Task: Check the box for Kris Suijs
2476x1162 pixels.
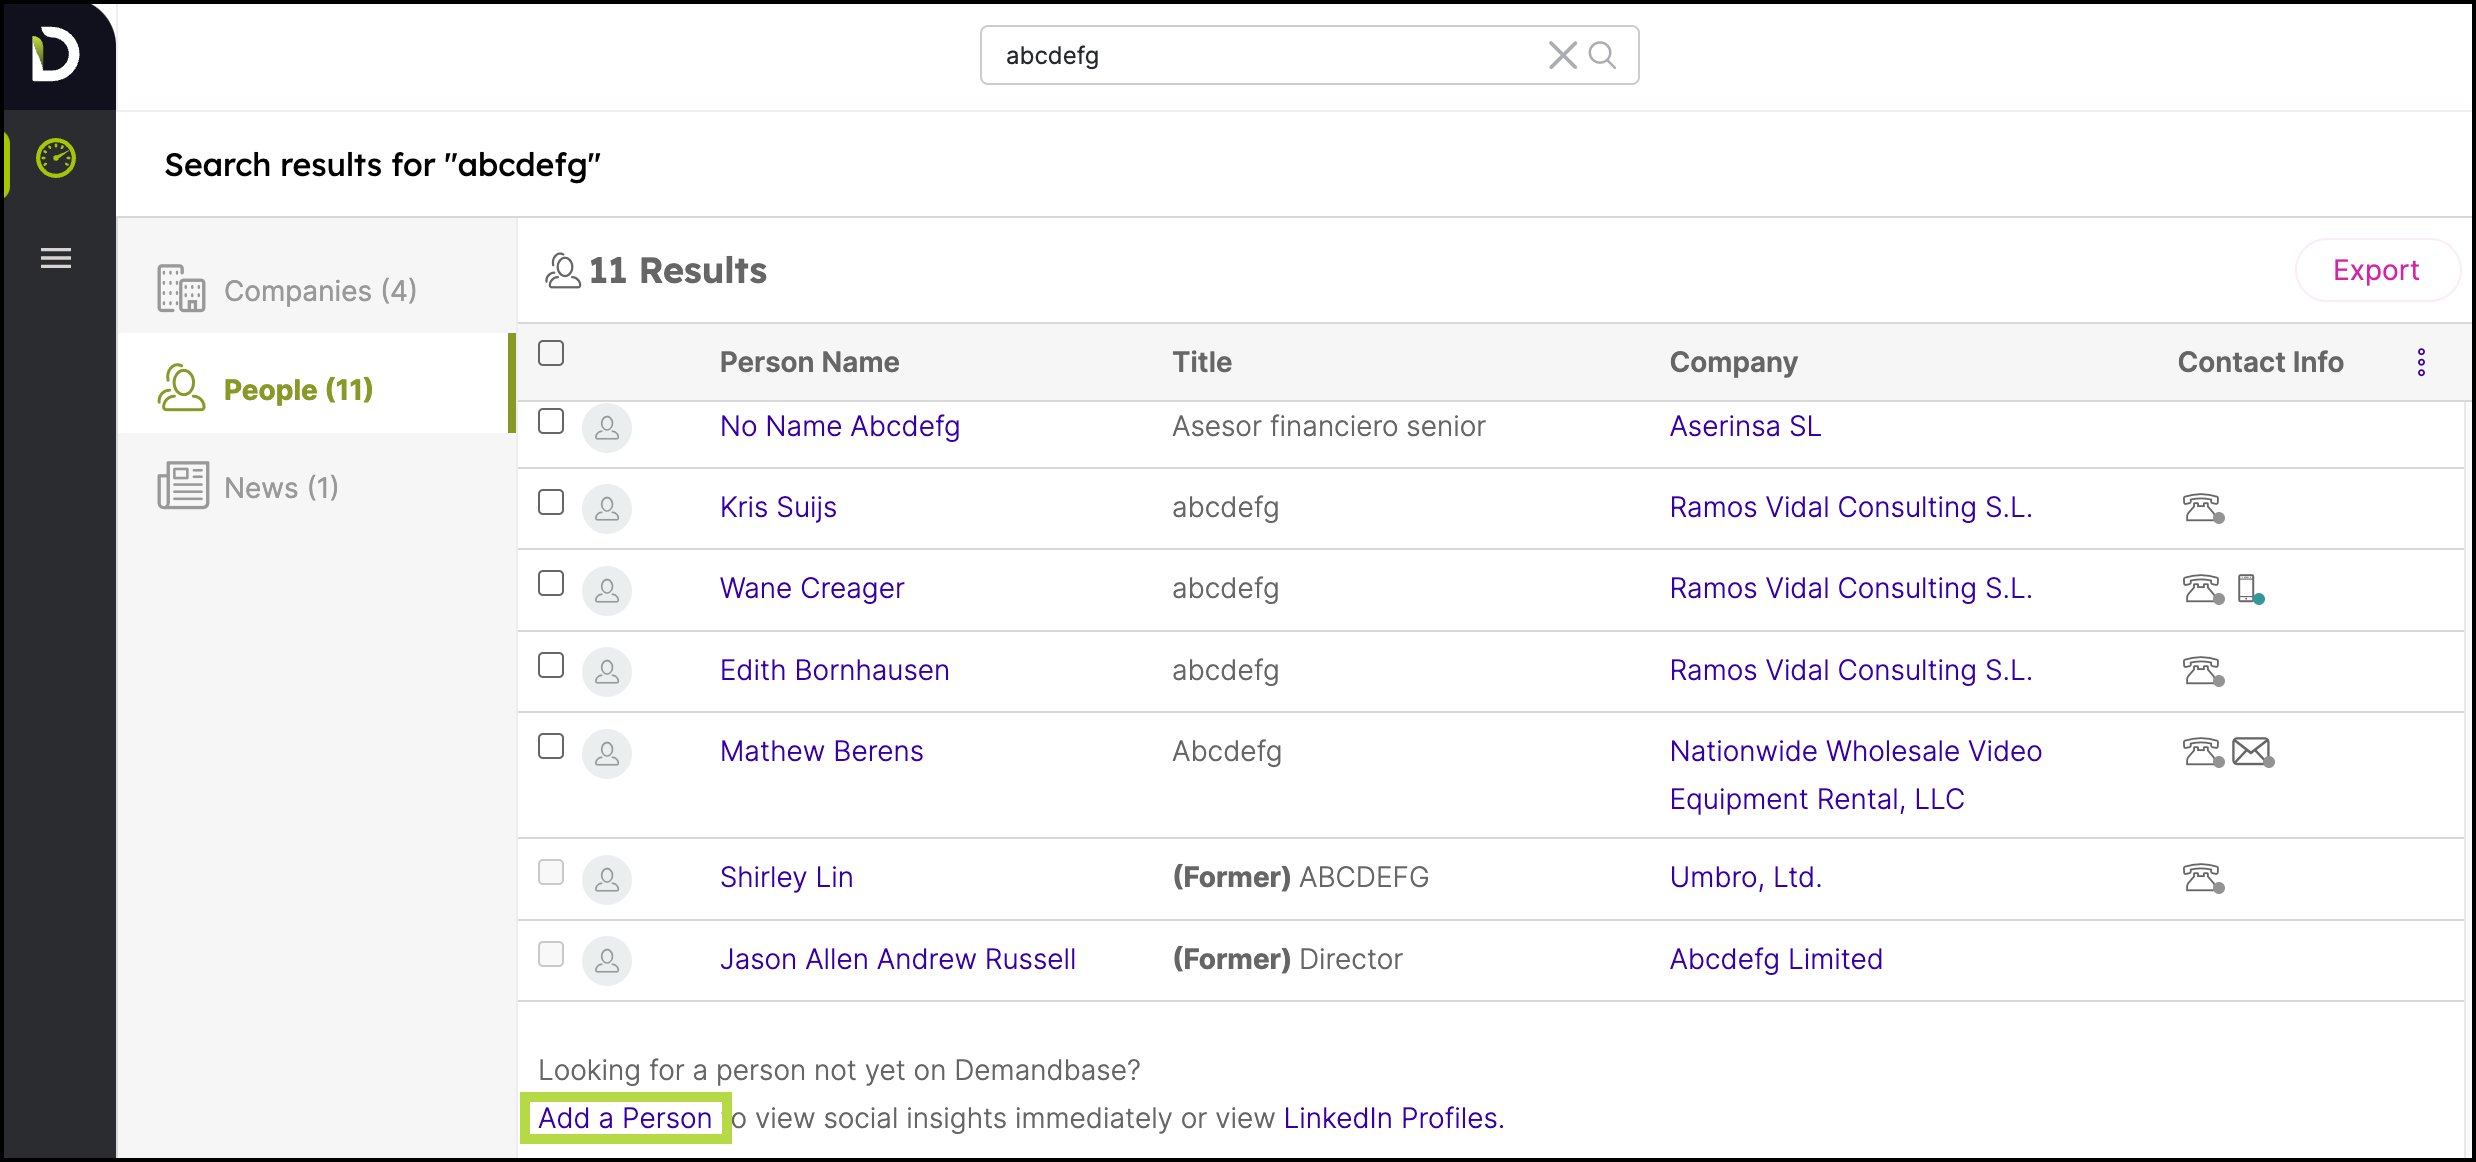Action: 551,502
